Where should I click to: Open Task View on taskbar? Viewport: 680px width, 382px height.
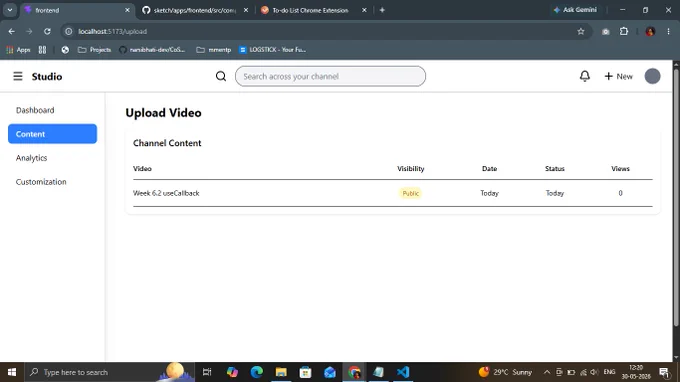207,372
